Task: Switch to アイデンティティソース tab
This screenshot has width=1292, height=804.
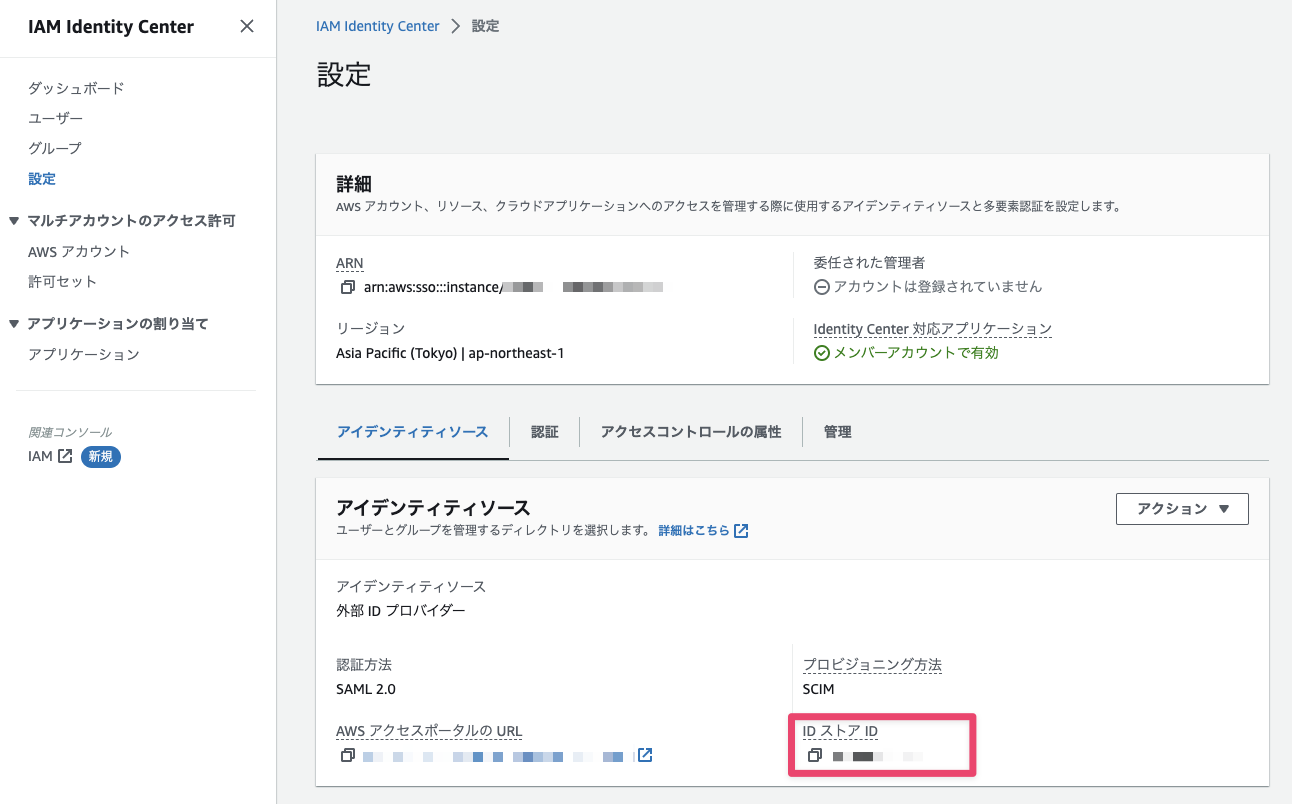Action: point(413,432)
